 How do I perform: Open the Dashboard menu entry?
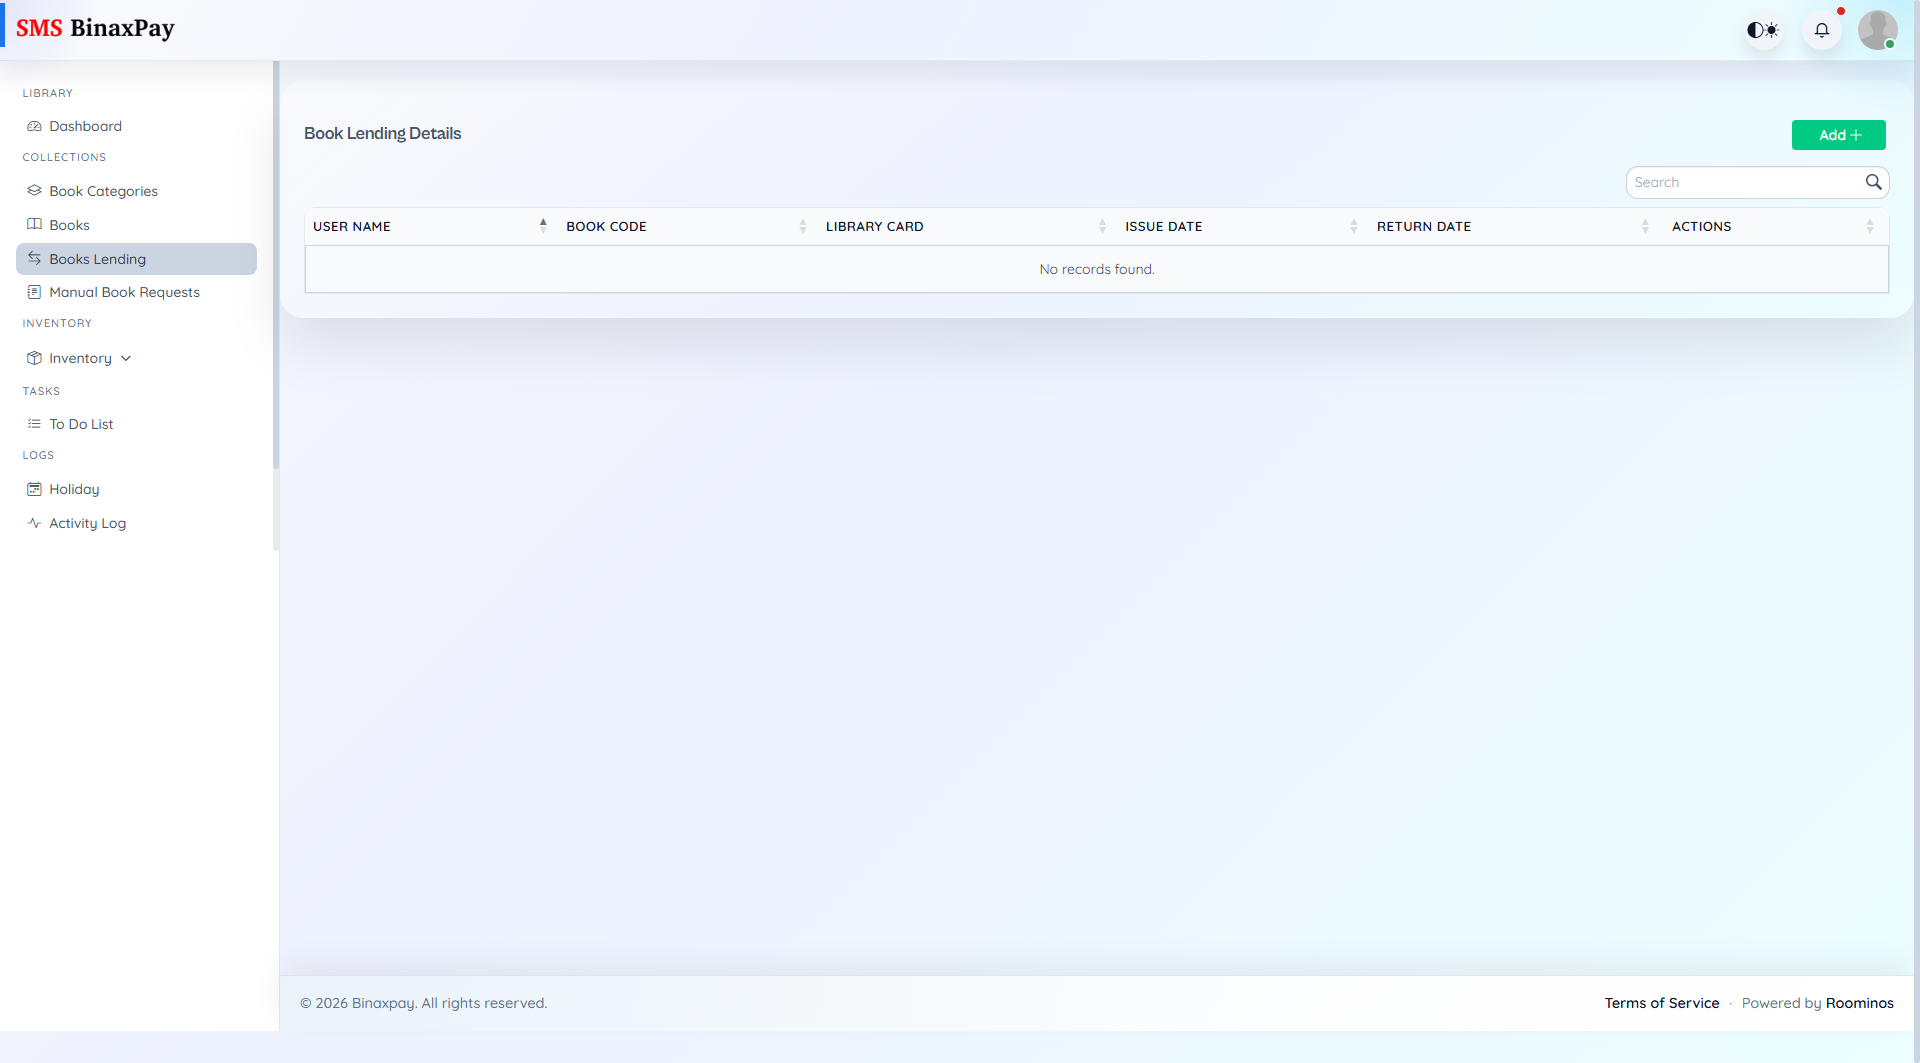86,126
